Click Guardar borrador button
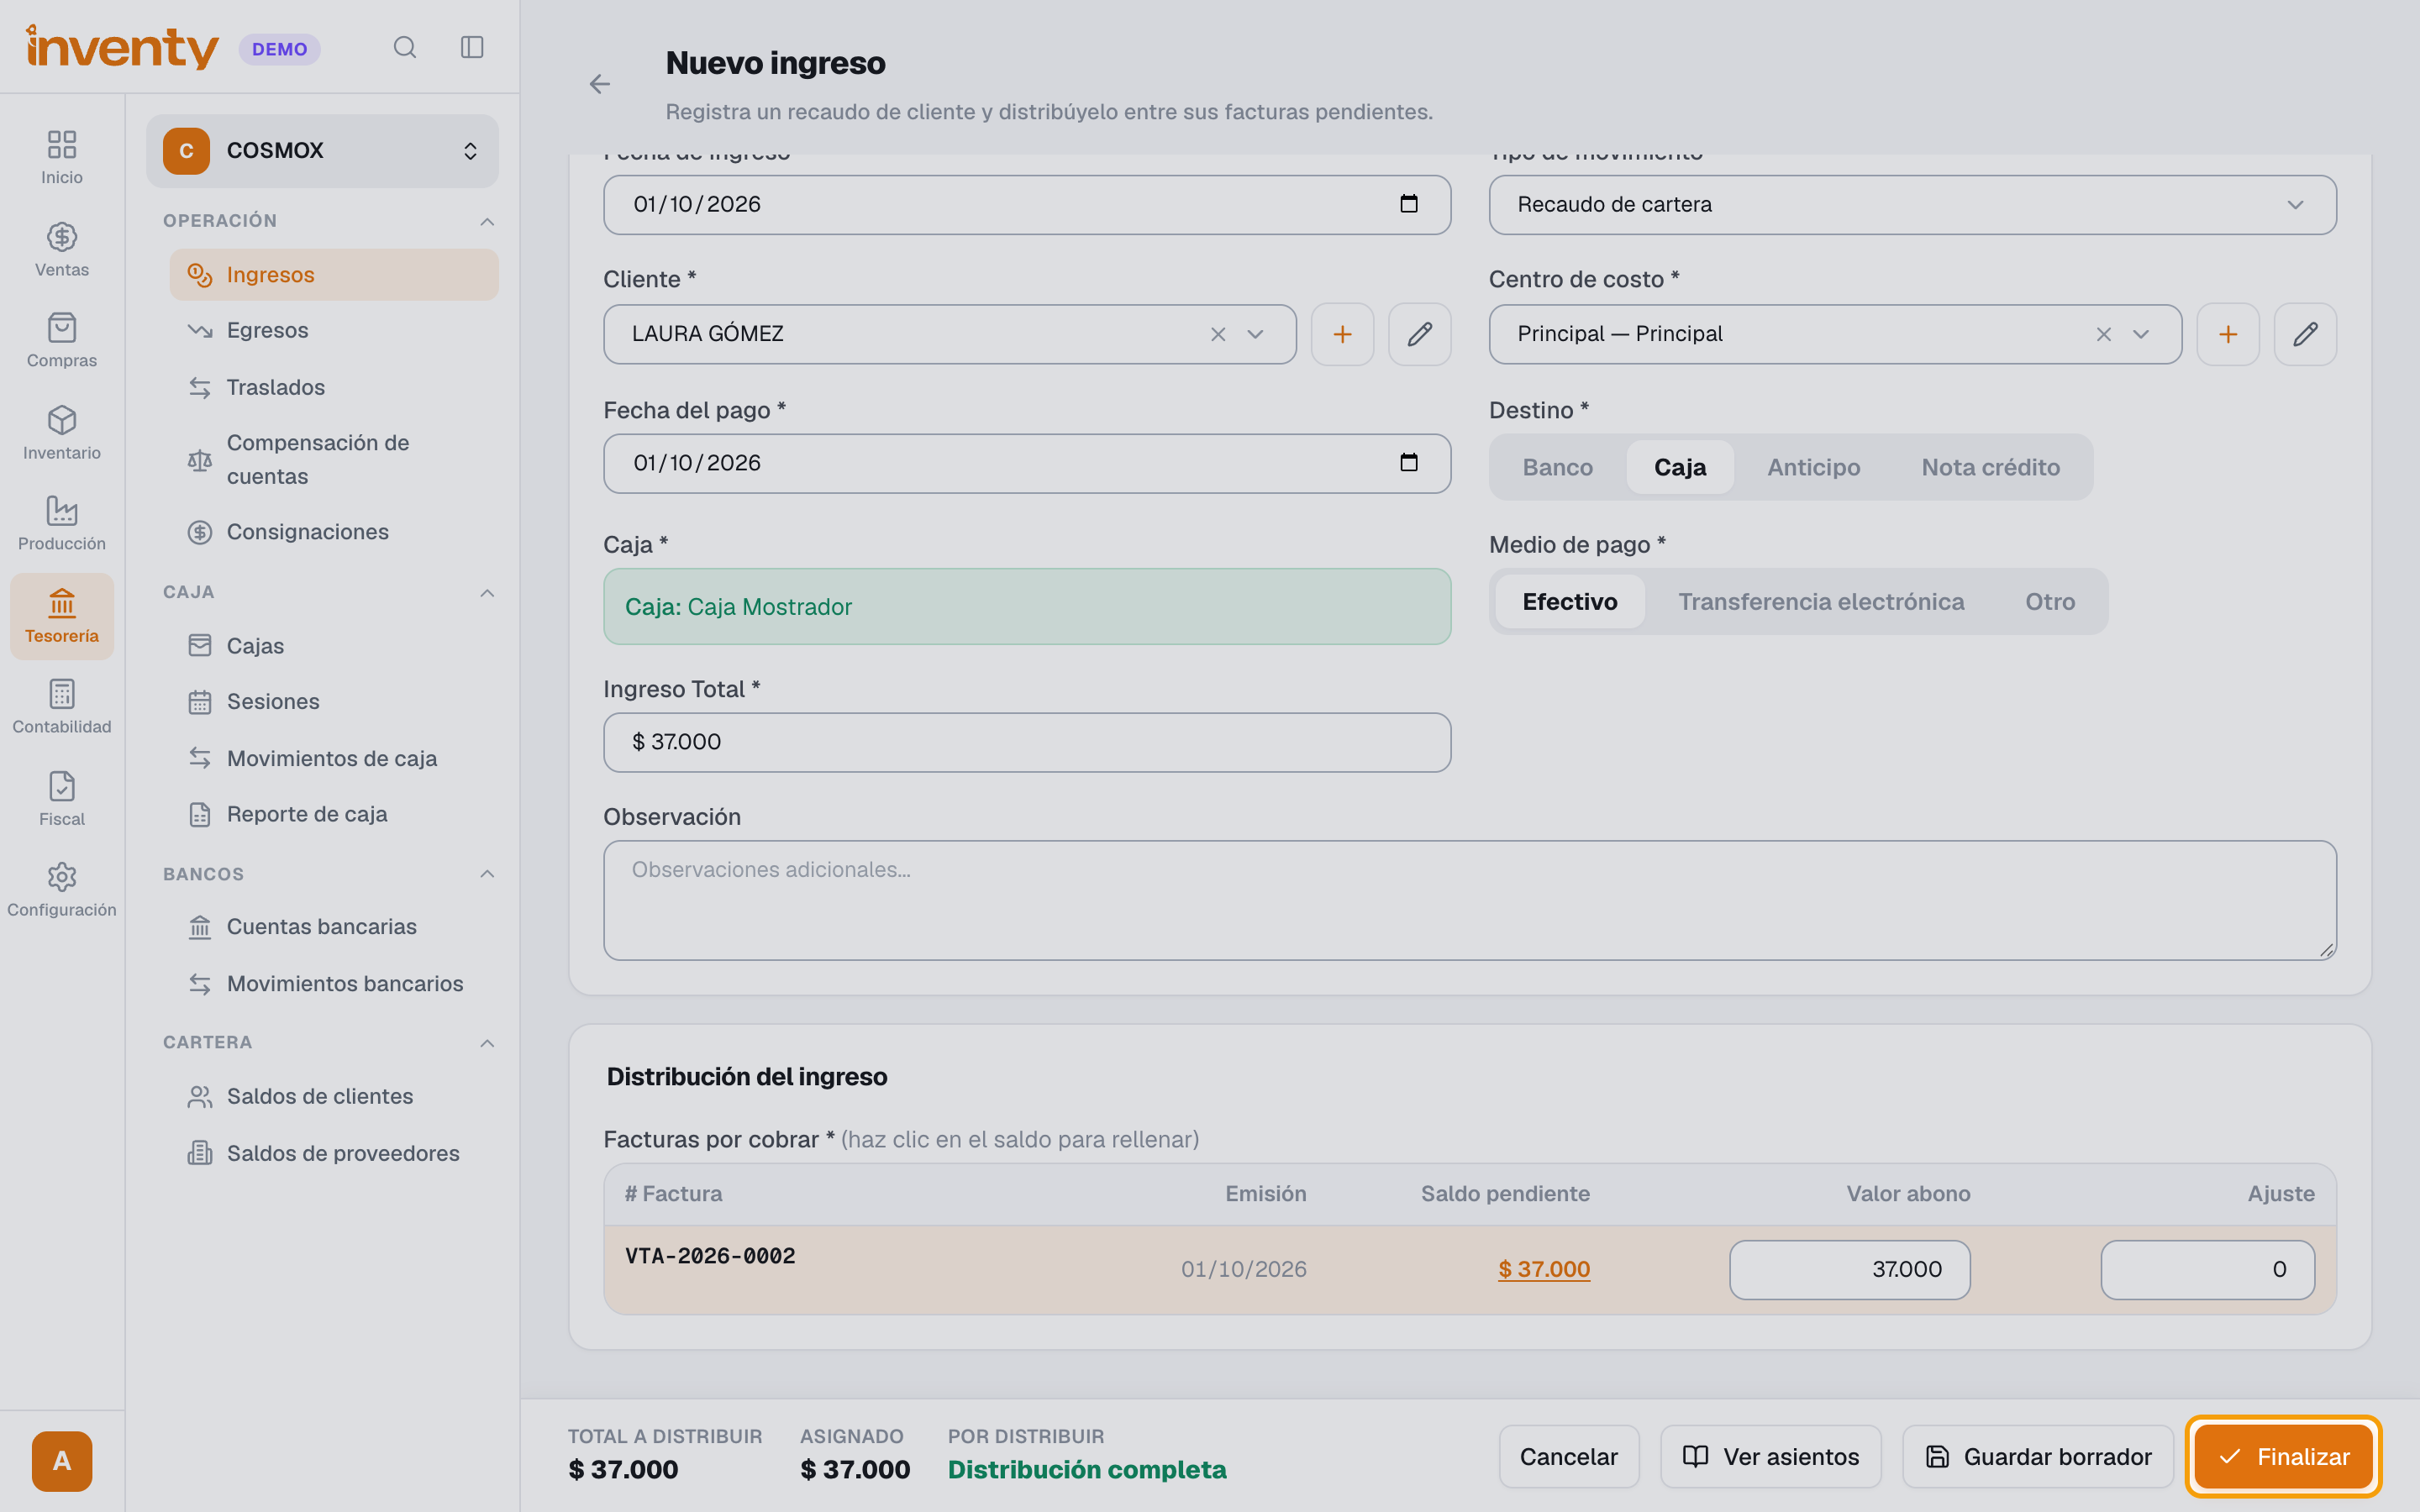Image resolution: width=2420 pixels, height=1512 pixels. coord(2038,1457)
